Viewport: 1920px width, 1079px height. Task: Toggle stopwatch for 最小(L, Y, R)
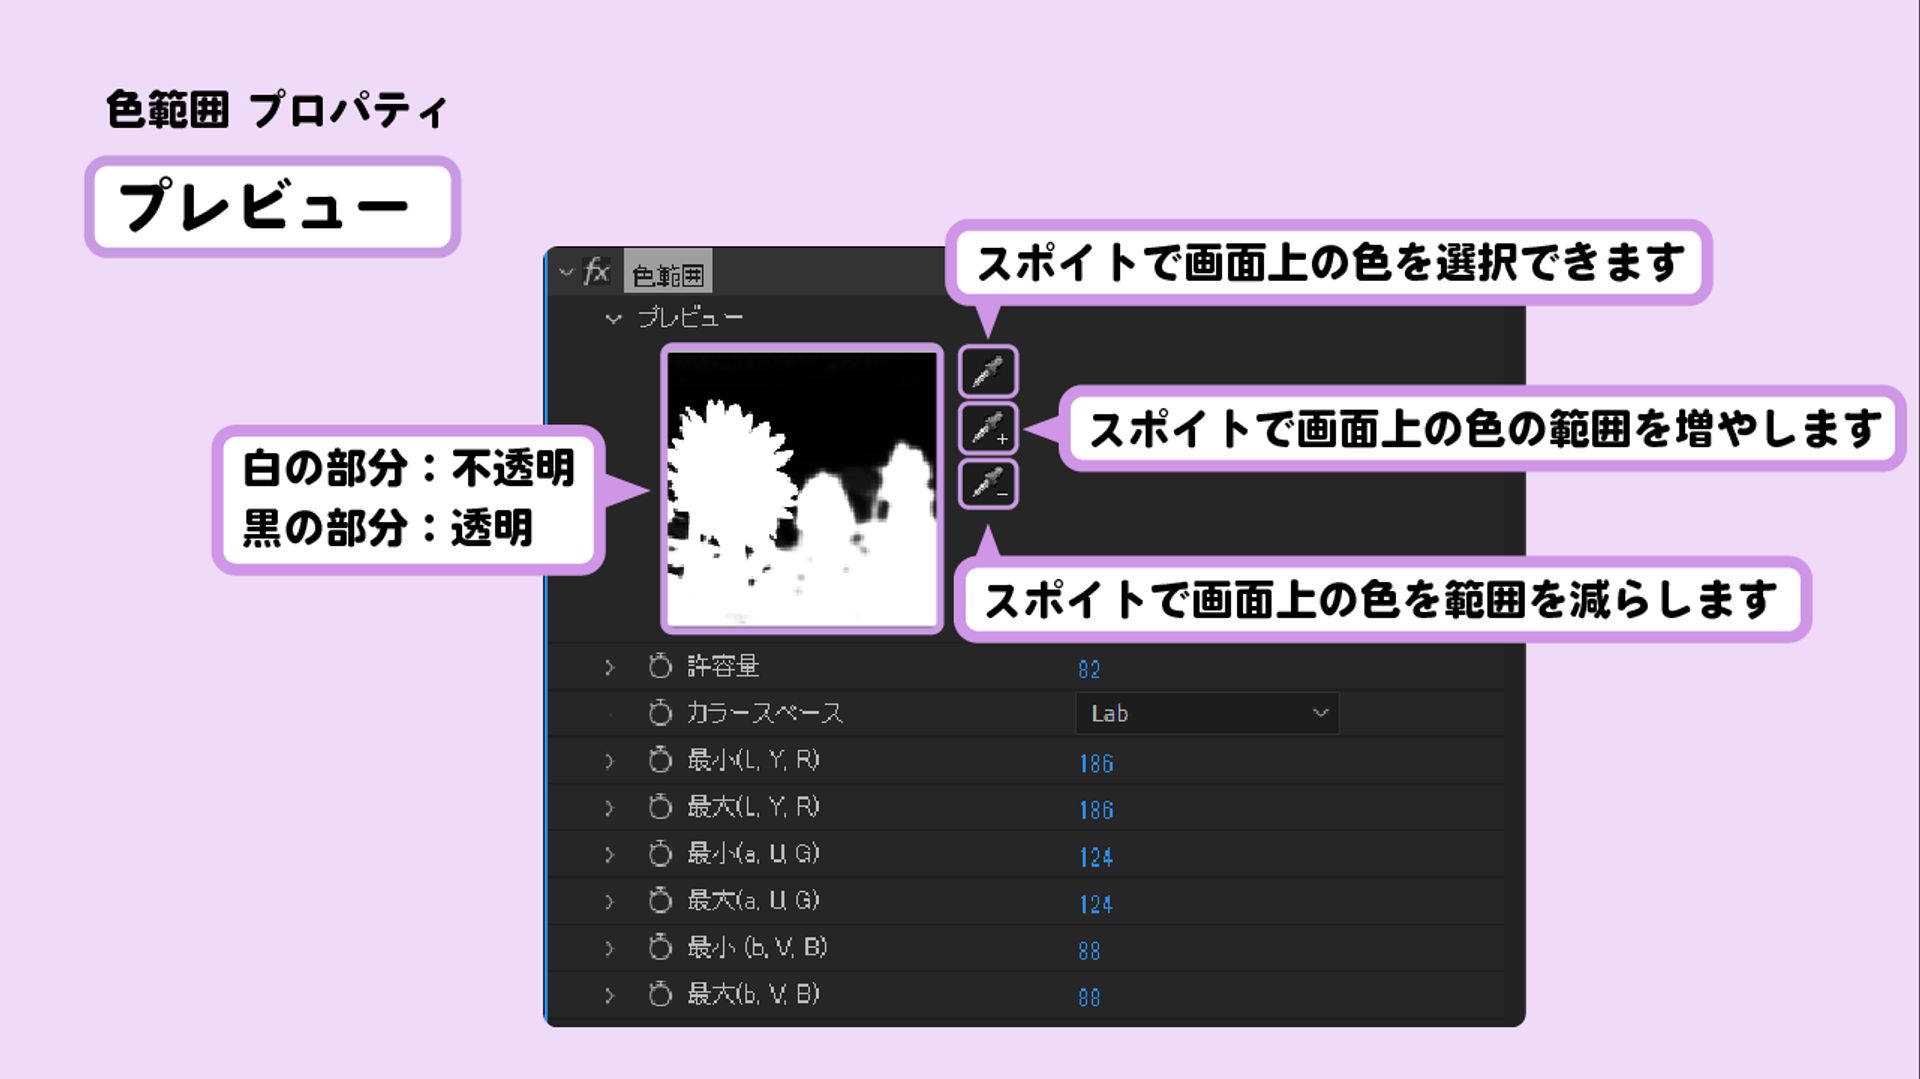tap(660, 760)
